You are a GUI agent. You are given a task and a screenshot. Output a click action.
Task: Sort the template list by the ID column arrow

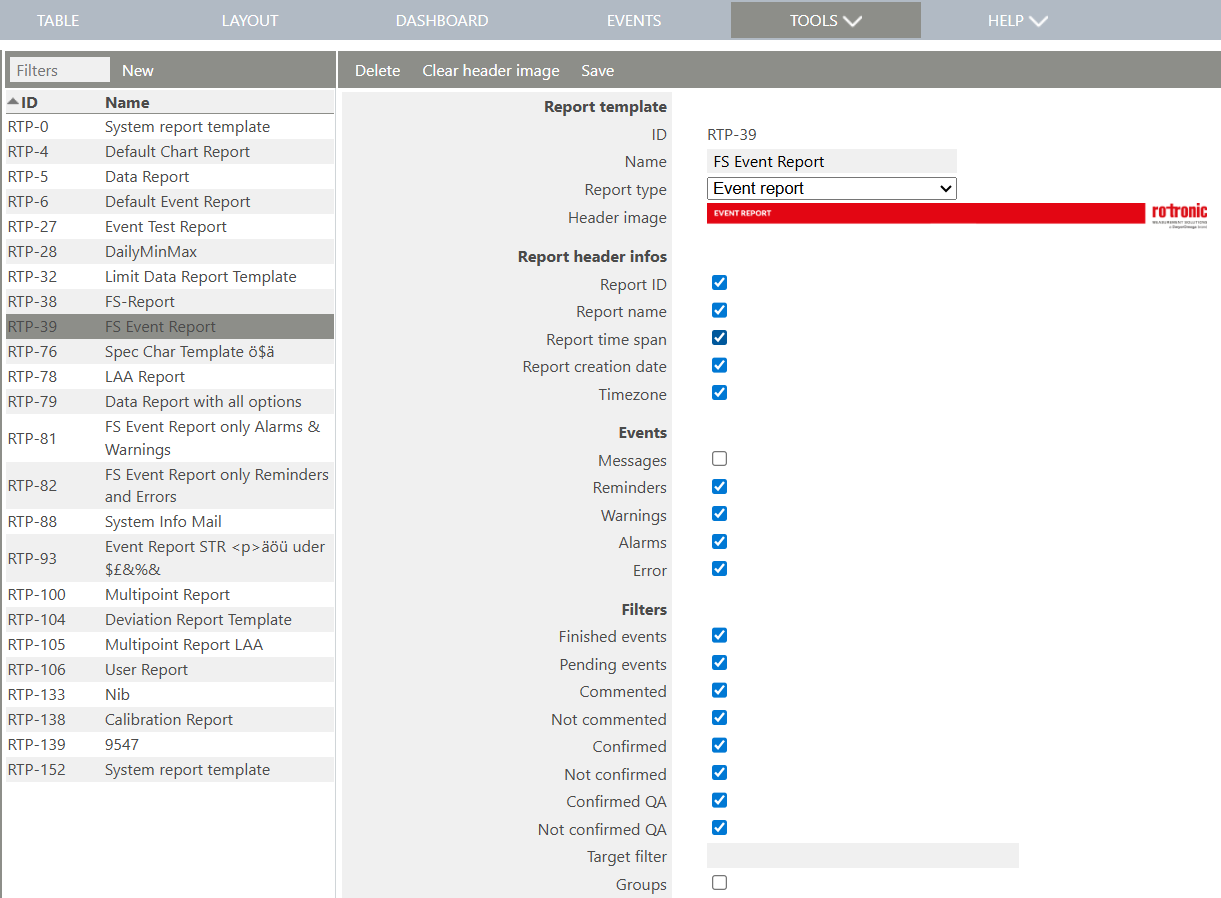14,102
